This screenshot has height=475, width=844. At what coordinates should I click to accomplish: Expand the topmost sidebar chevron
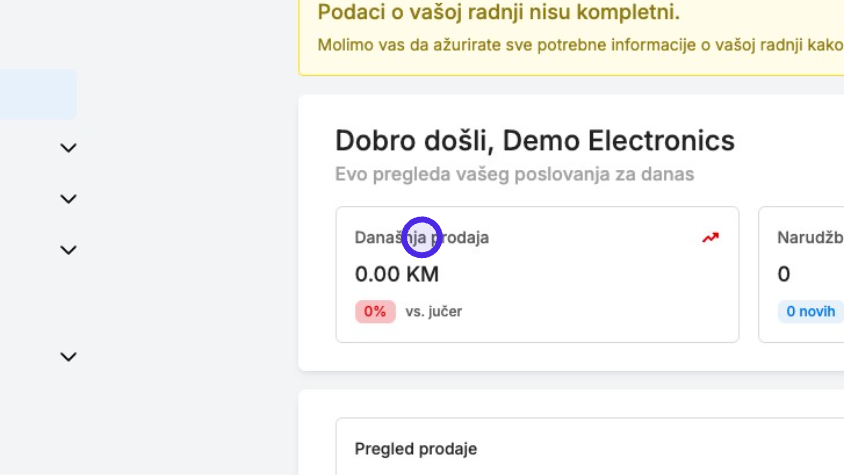(68, 148)
